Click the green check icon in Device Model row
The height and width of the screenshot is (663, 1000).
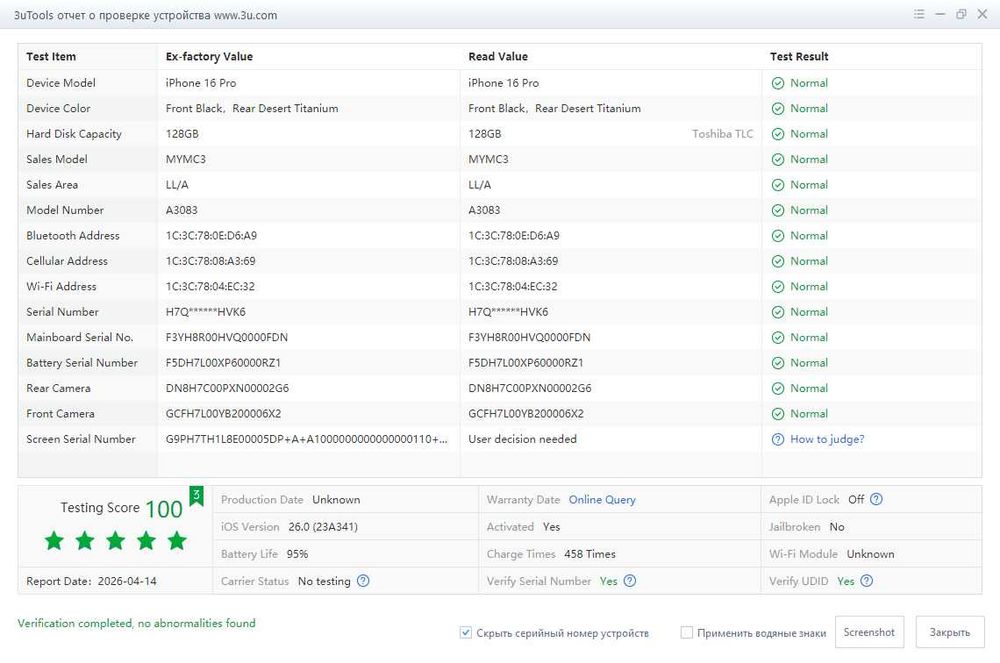click(777, 83)
